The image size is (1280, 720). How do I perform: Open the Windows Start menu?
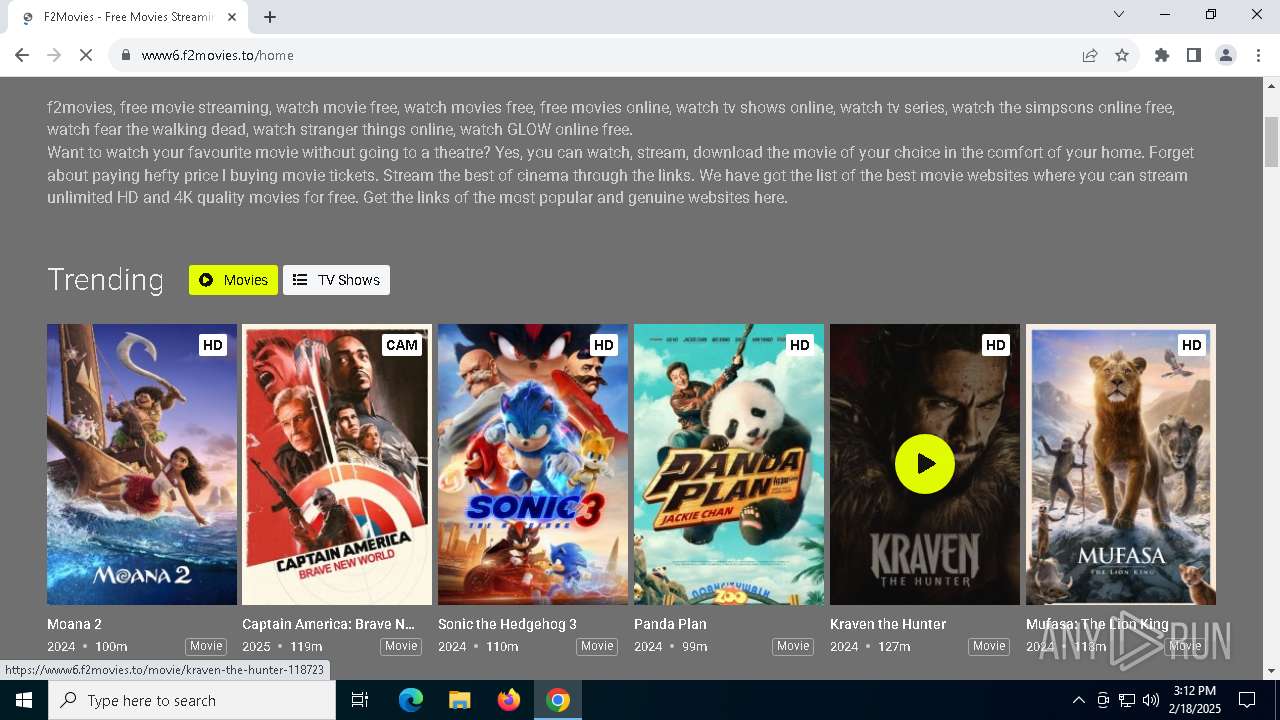click(24, 700)
